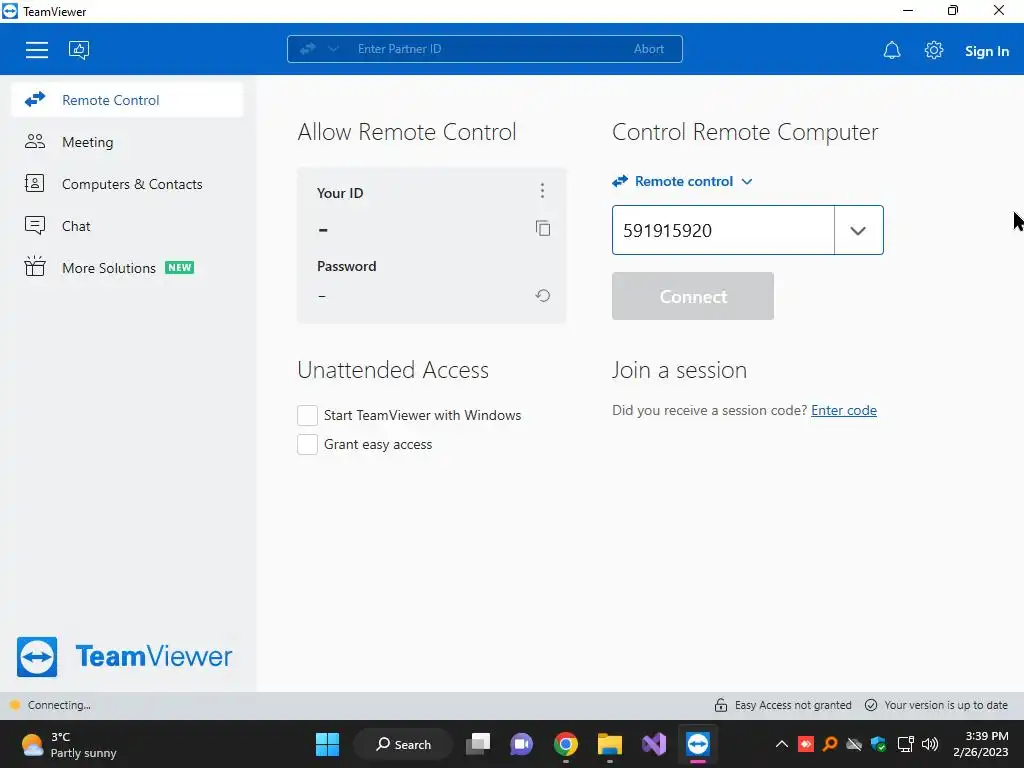Click the Easy Access padlock icon

(720, 705)
